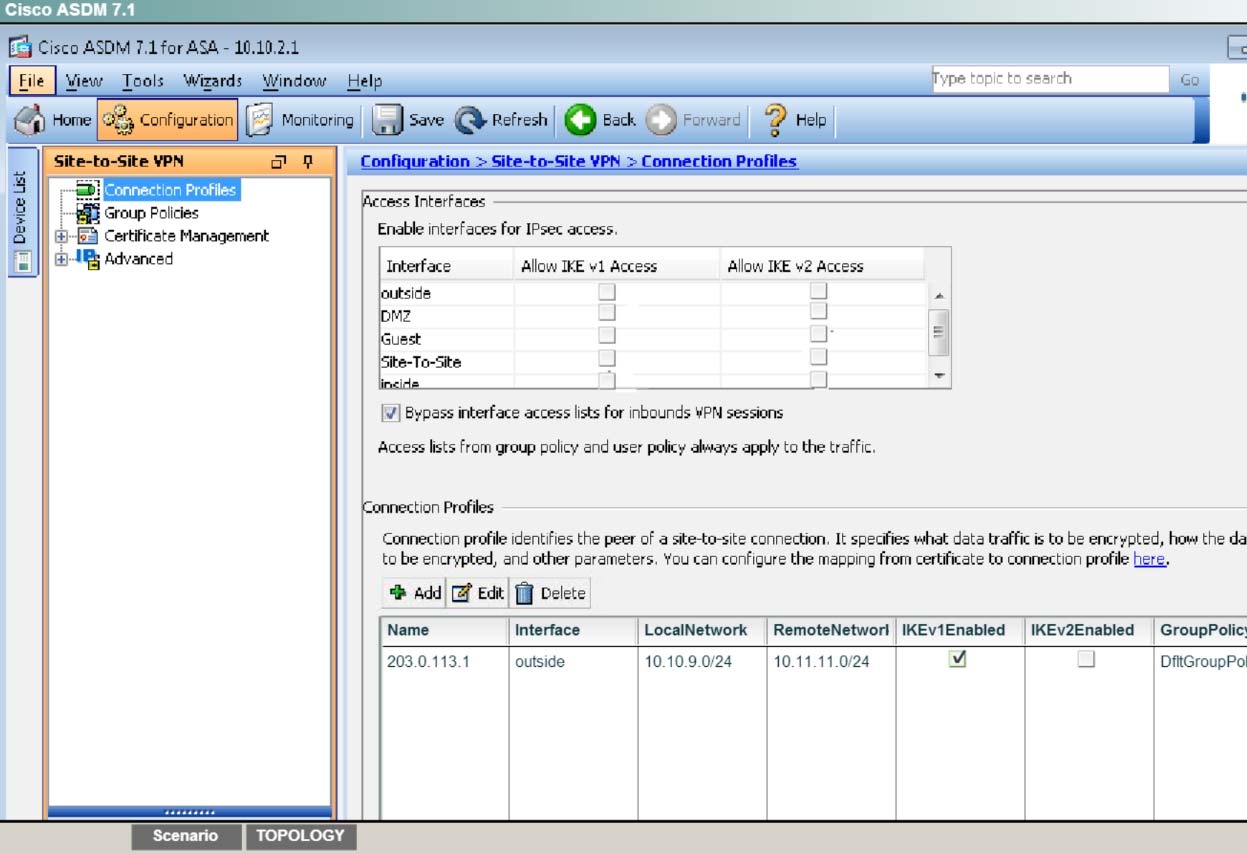This screenshot has width=1247, height=853.
Task: Open the Wizards menu
Action: [x=213, y=81]
